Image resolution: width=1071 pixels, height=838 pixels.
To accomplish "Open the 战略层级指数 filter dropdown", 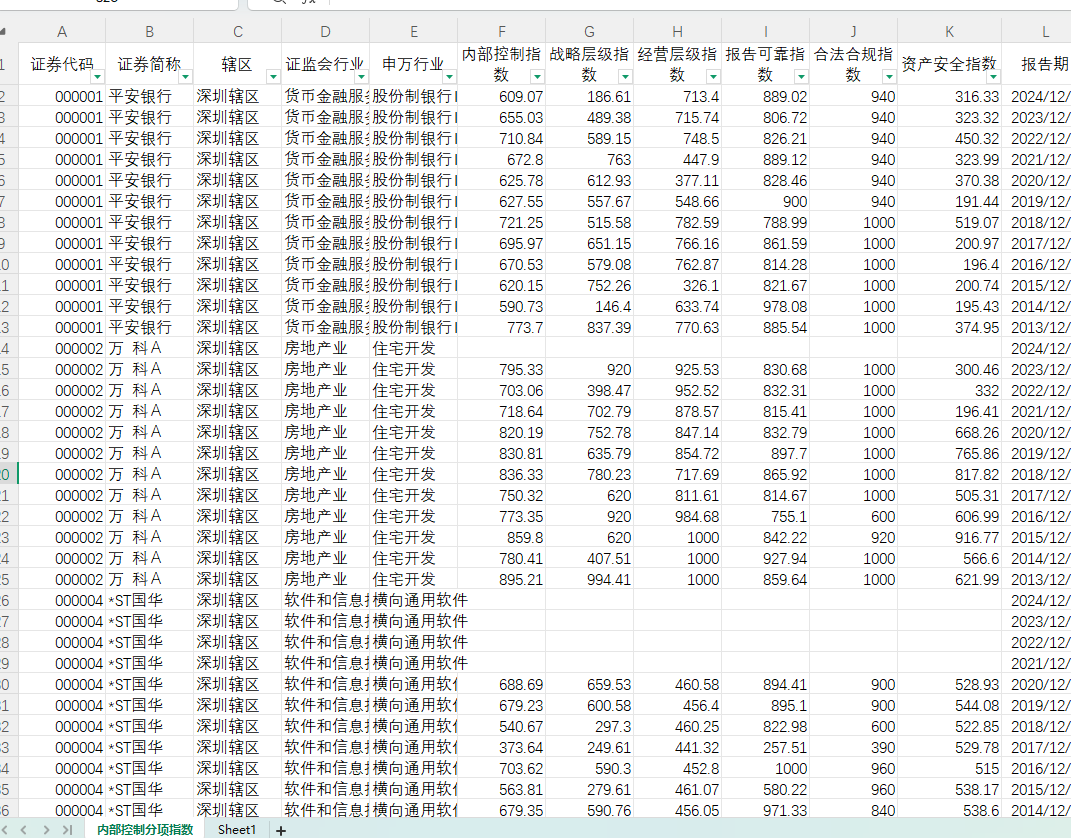I will 626,76.
